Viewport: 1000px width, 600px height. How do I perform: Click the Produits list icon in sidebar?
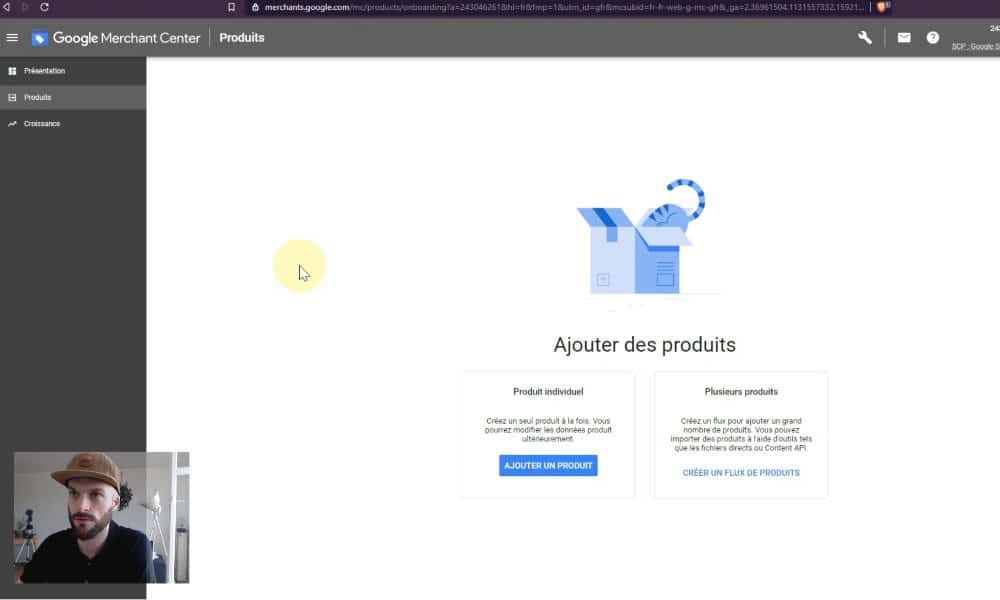coord(12,98)
